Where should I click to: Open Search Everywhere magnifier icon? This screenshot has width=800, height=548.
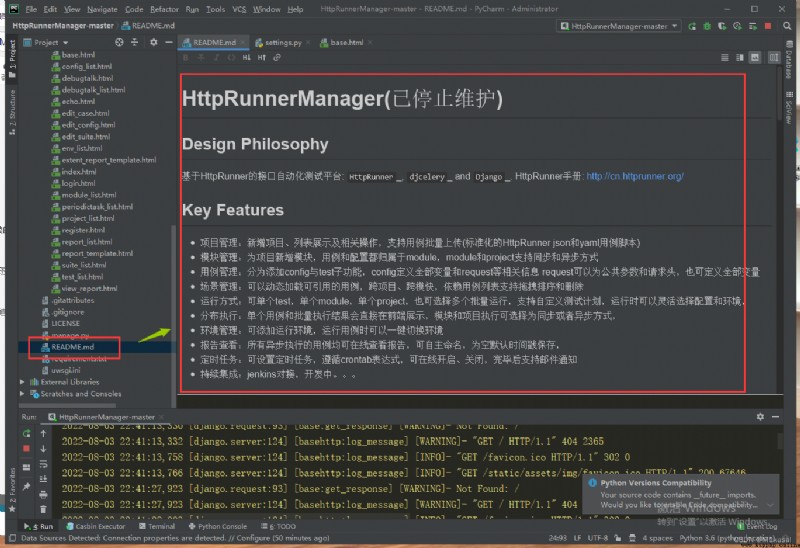click(787, 26)
